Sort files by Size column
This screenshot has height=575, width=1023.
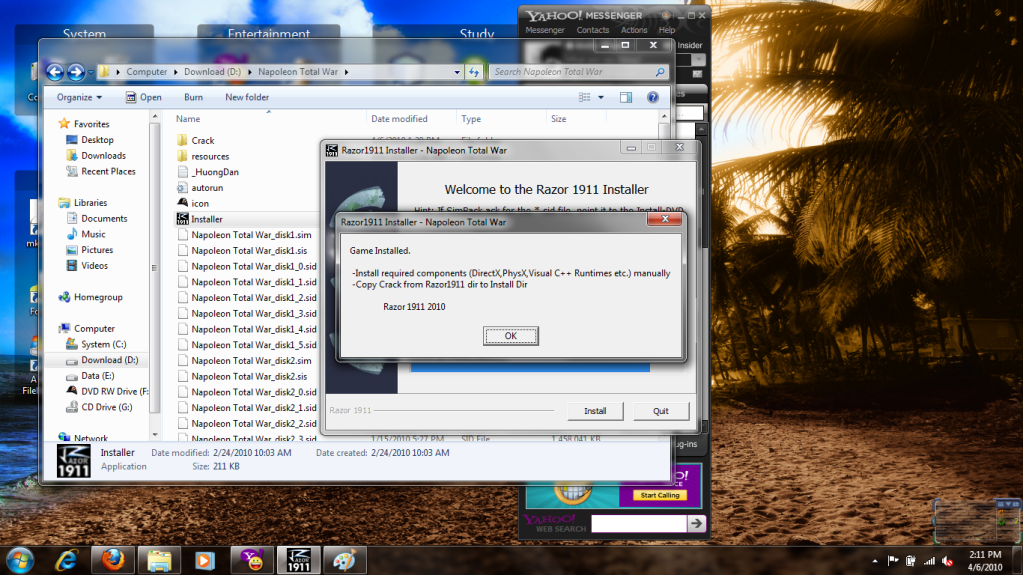(558, 119)
